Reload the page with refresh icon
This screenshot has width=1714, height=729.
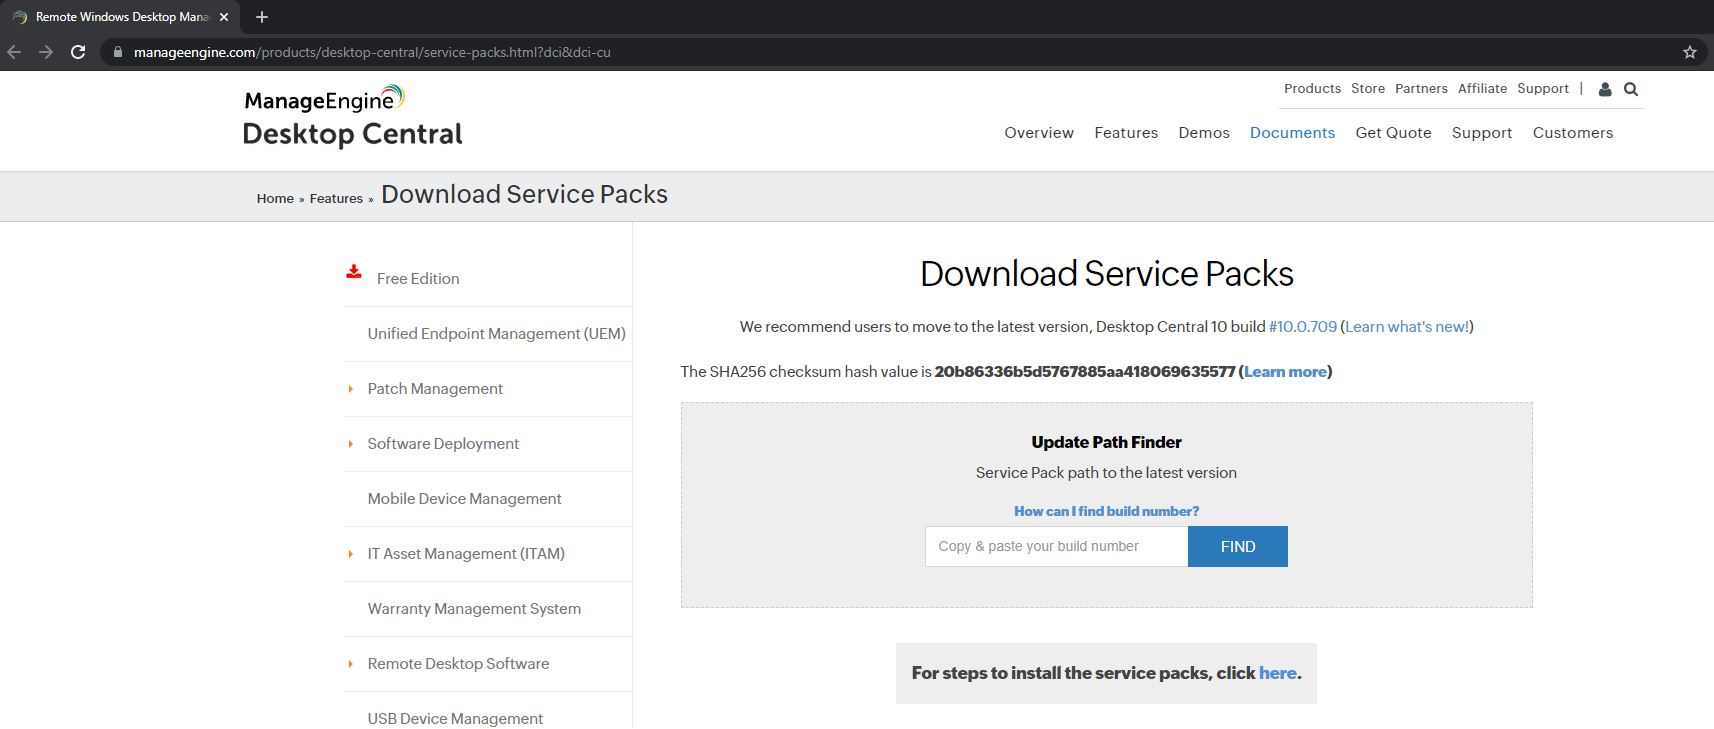[78, 52]
